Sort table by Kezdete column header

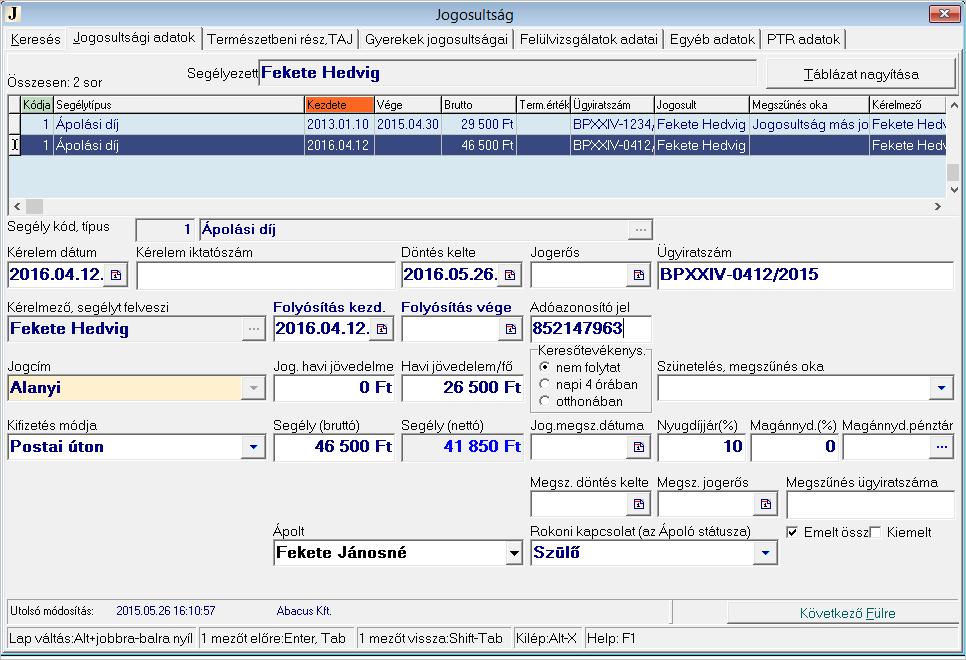click(x=339, y=105)
